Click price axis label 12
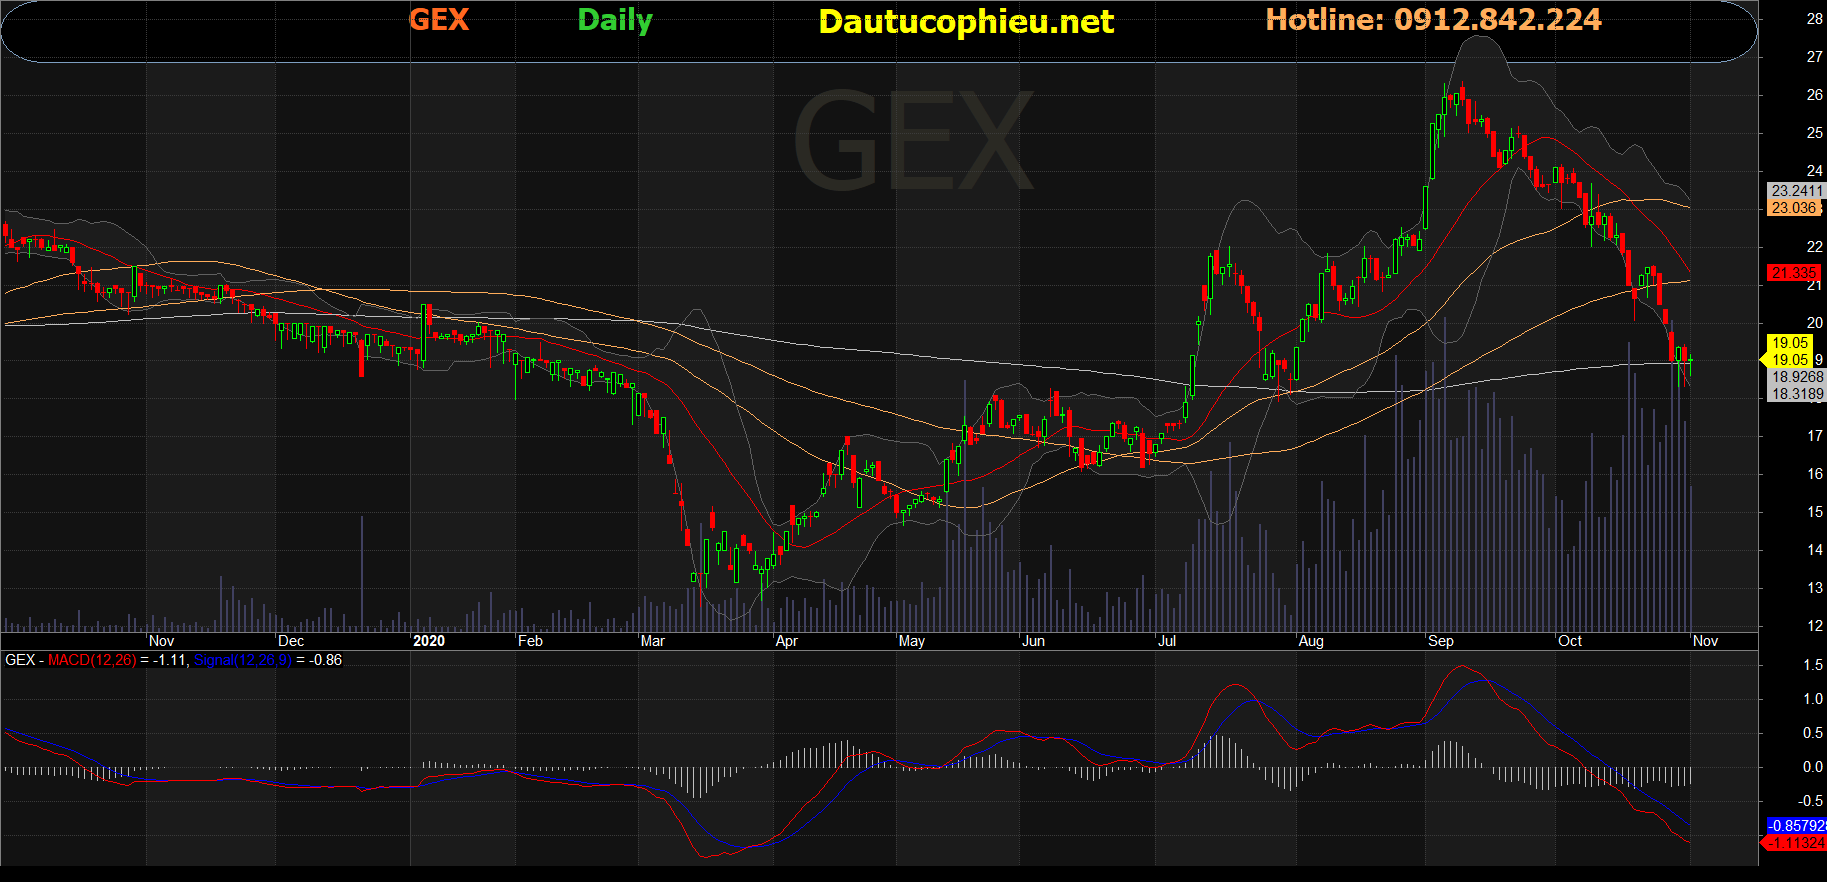Image resolution: width=1827 pixels, height=882 pixels. pos(1815,626)
